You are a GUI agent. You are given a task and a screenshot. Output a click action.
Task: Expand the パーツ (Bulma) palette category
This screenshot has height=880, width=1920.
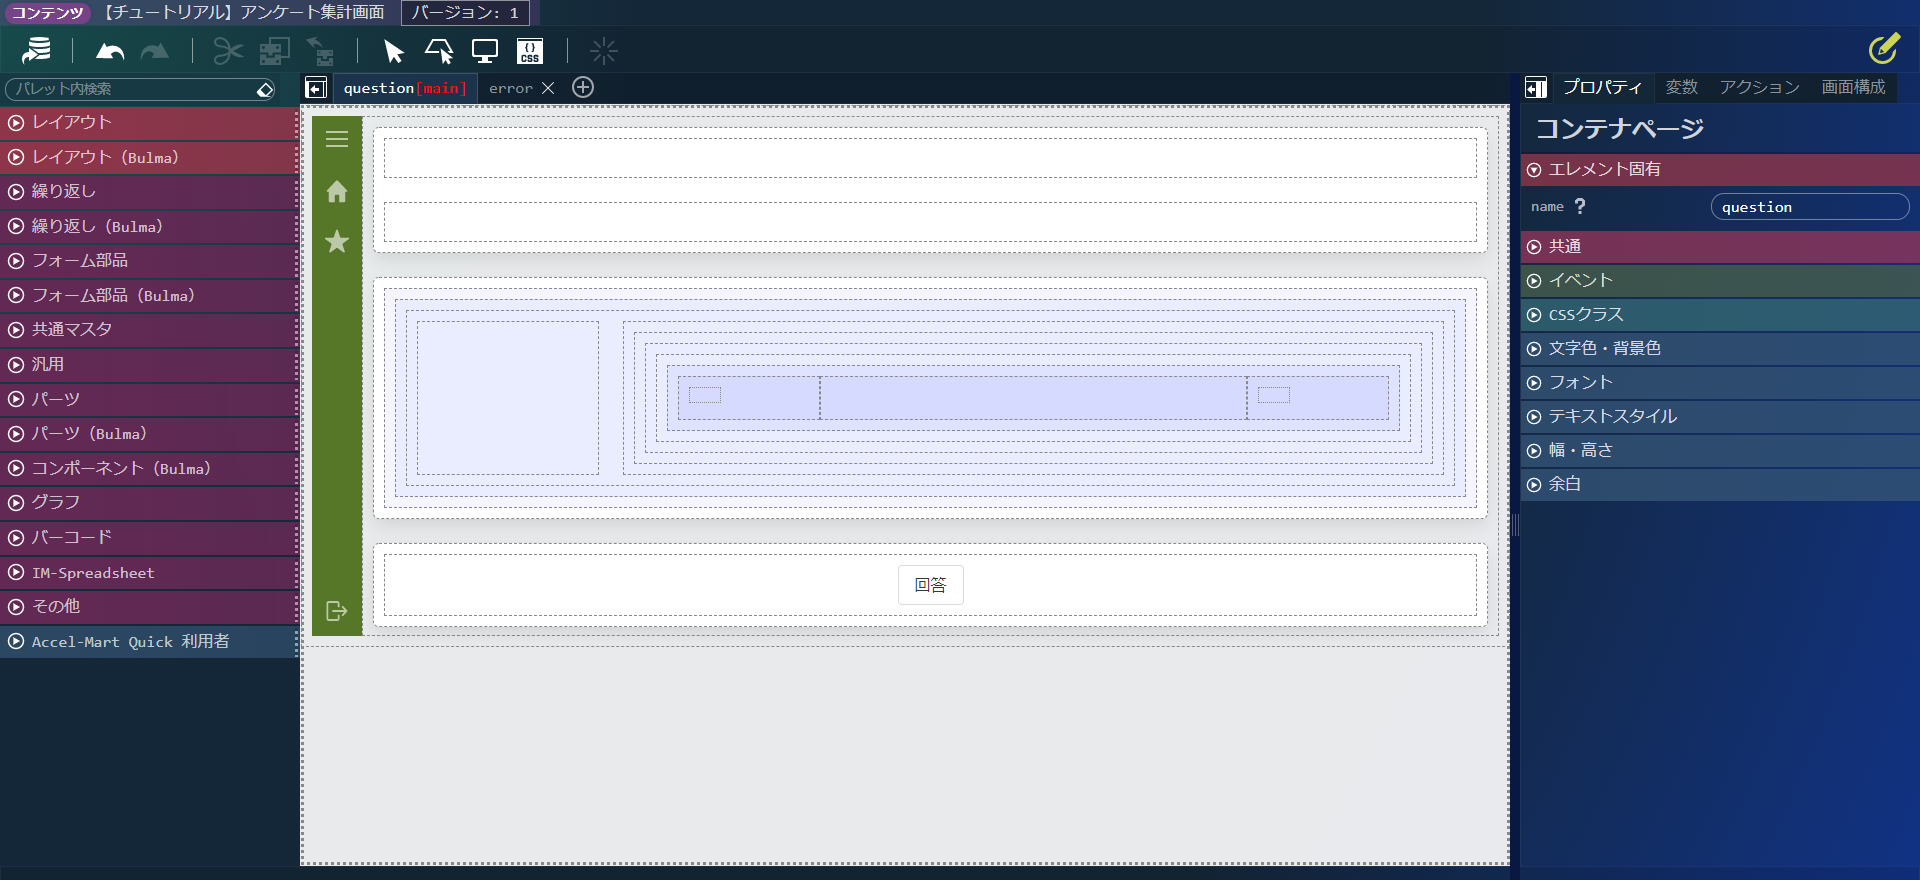pyautogui.click(x=149, y=433)
